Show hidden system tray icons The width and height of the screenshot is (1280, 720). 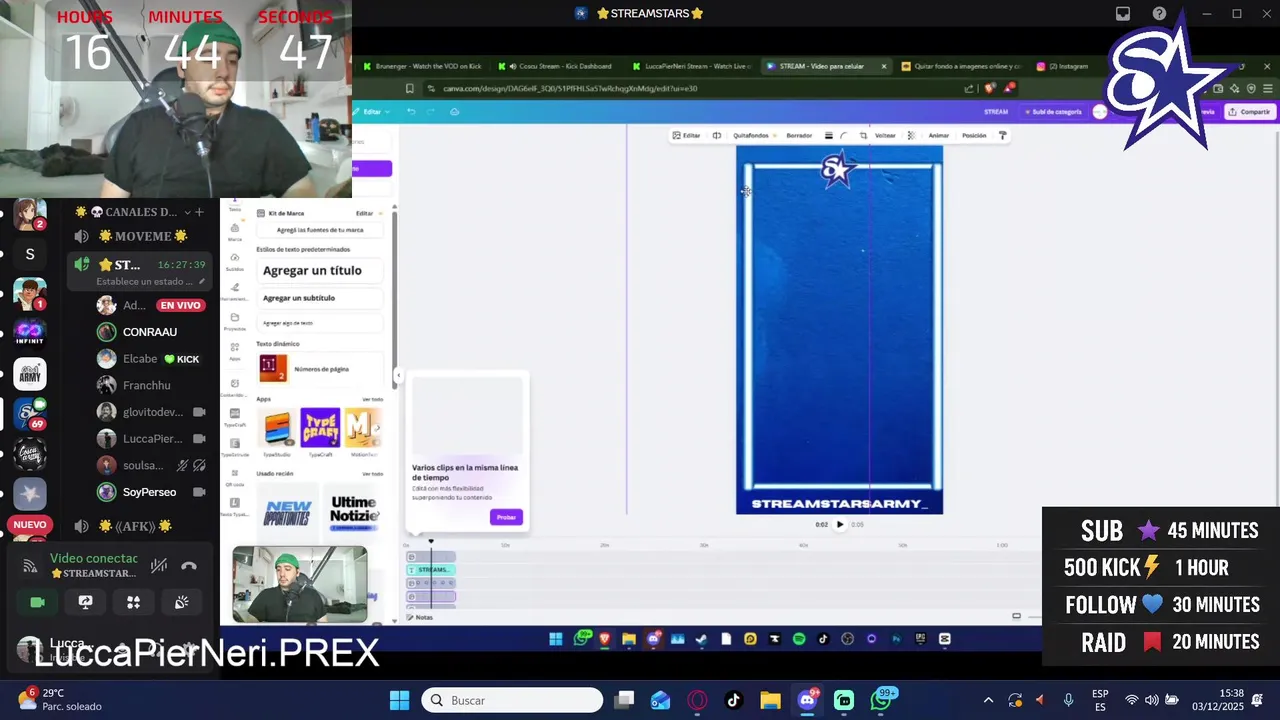pos(988,700)
